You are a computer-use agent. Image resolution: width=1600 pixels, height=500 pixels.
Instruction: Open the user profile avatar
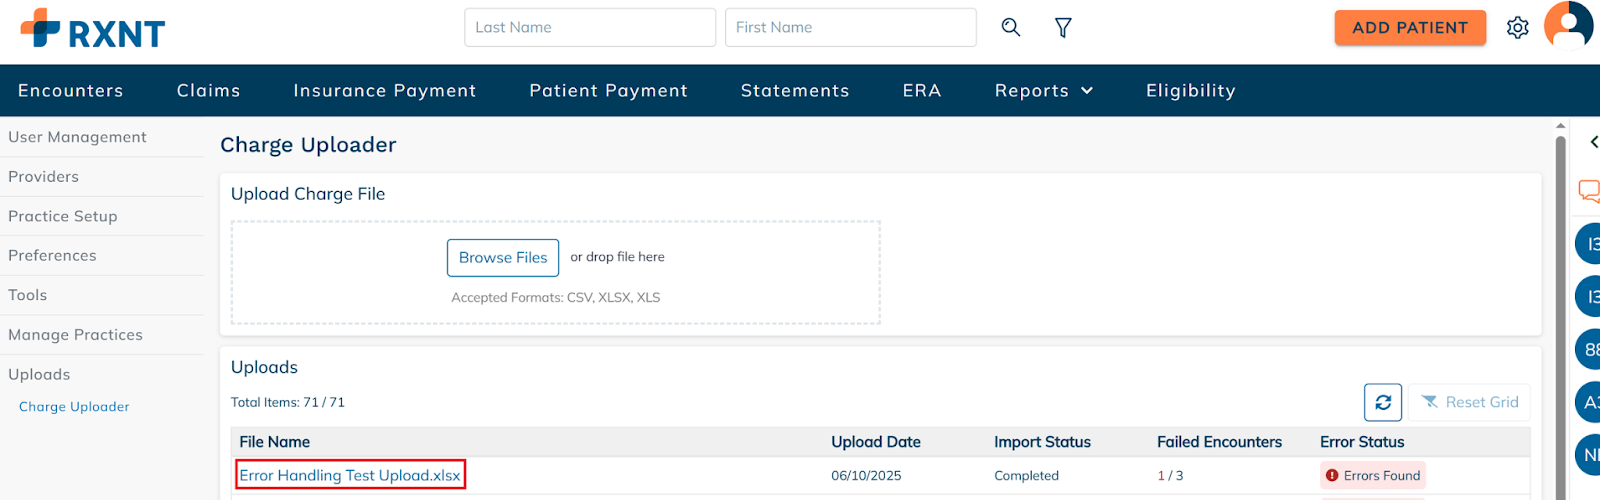point(1568,25)
